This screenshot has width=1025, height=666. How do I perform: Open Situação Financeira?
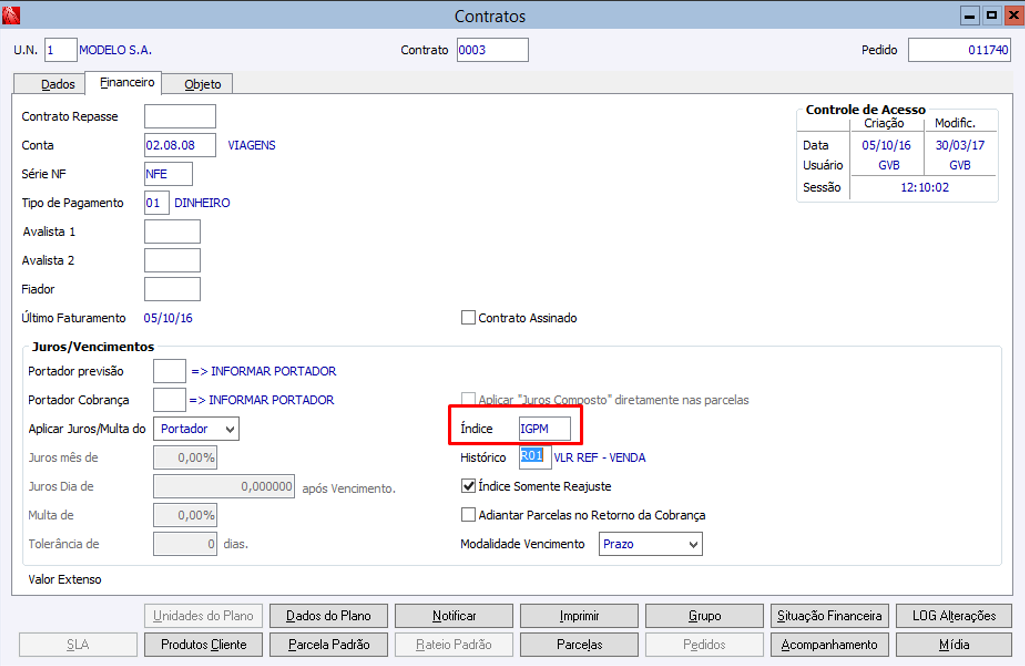tap(830, 616)
